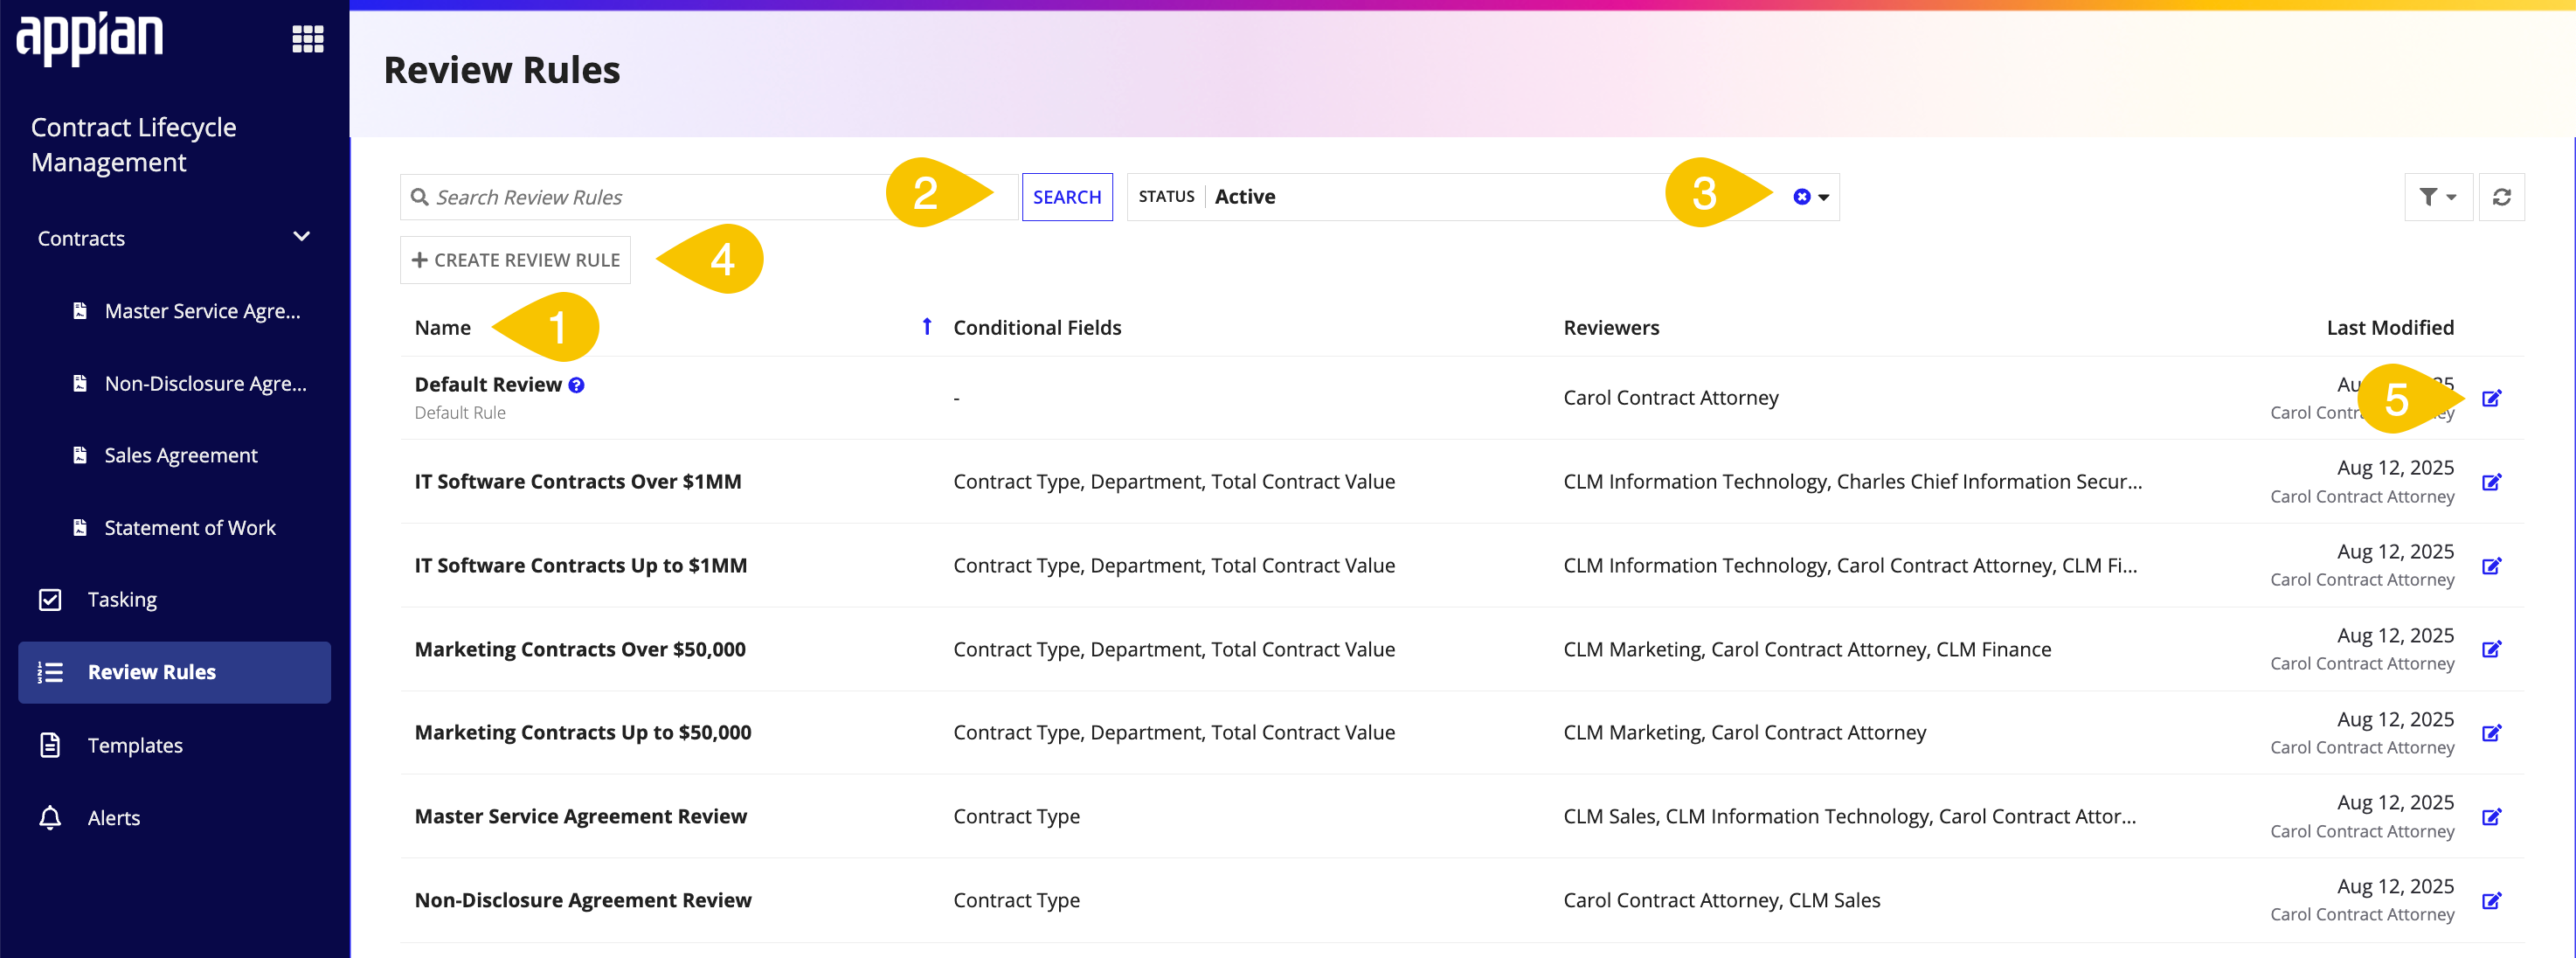The width and height of the screenshot is (2576, 958).
Task: Sort by the Name column header
Action: [x=442, y=327]
